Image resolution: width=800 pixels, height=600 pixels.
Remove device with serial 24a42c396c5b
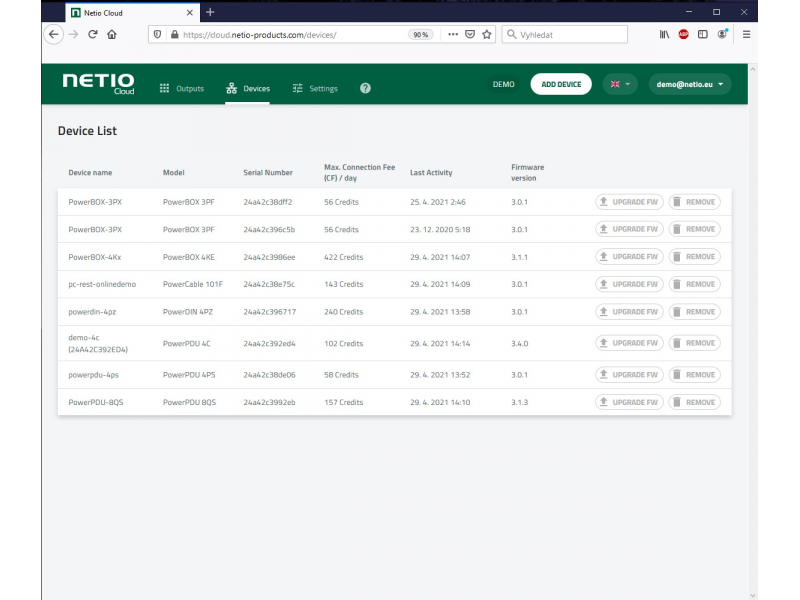coord(694,229)
